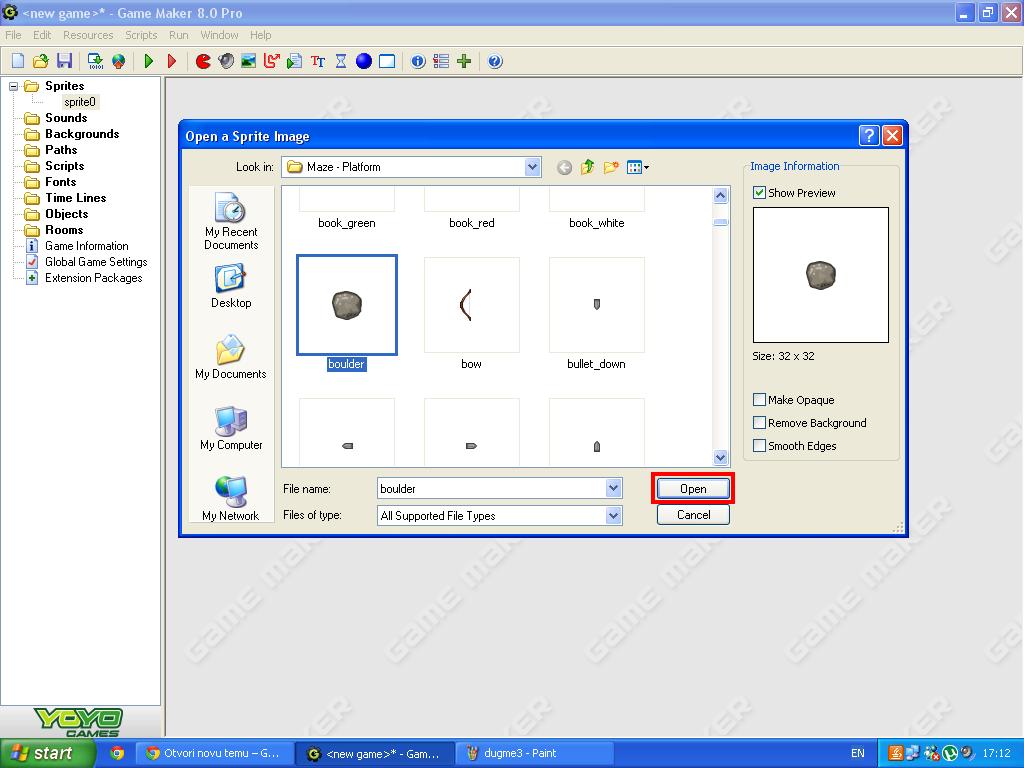
Task: Click the Open button in dialog
Action: 693,488
